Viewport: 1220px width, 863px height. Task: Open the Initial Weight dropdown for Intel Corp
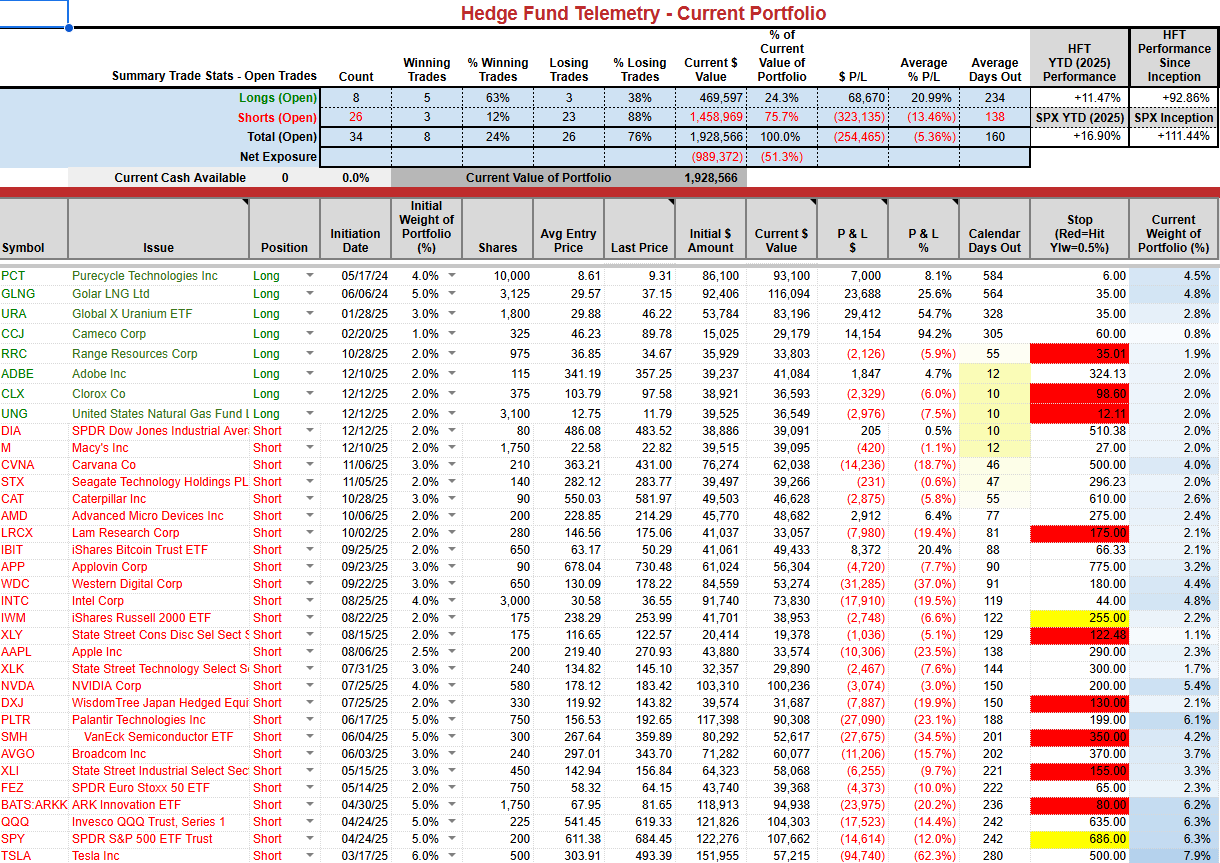453,601
